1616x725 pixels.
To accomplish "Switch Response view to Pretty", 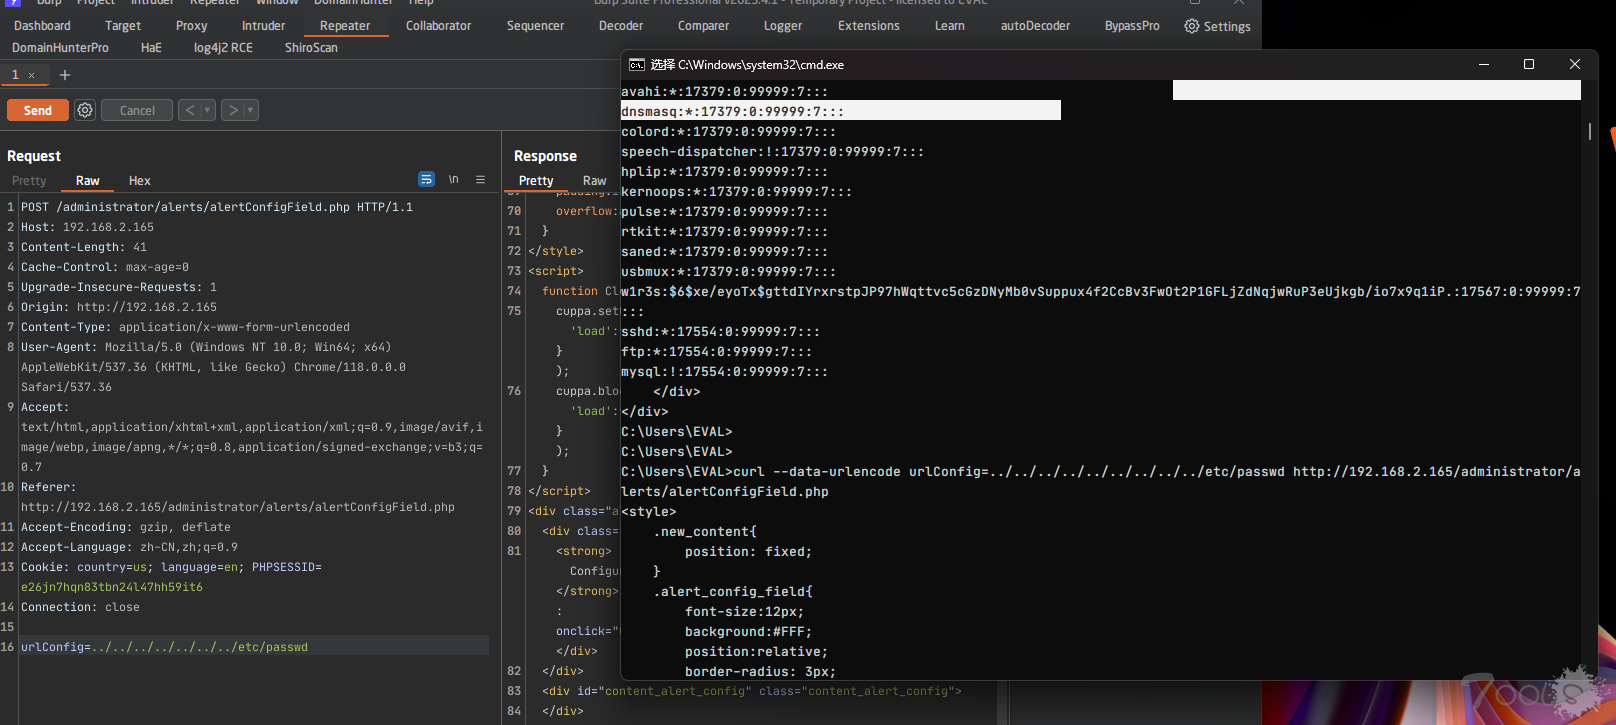I will pyautogui.click(x=536, y=181).
